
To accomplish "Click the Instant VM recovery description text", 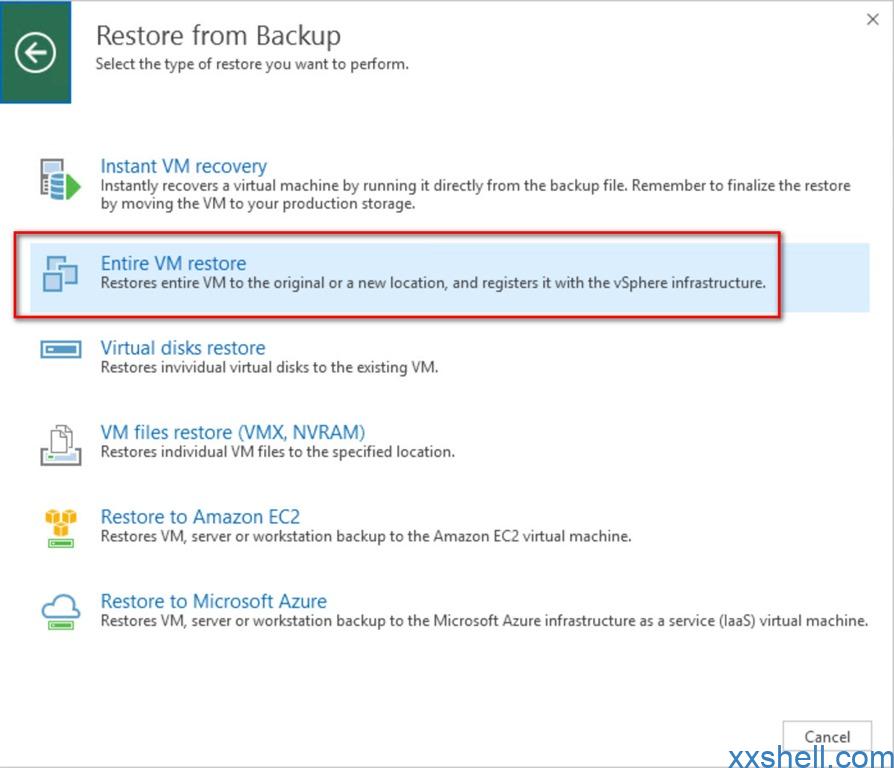I will (475, 194).
